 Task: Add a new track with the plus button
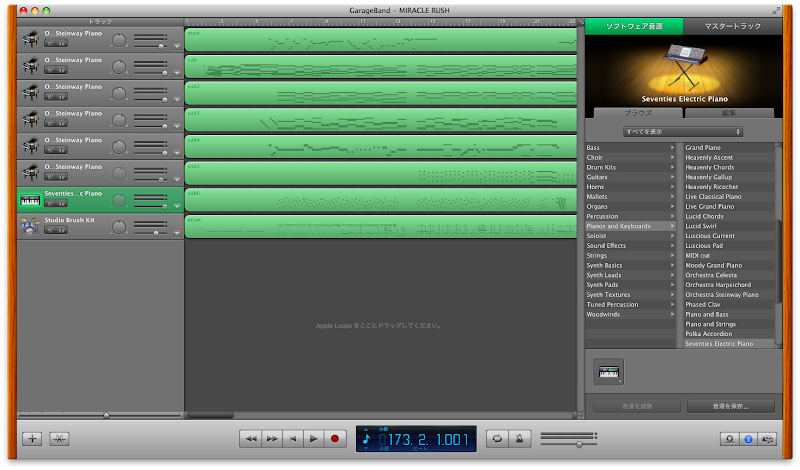32,438
